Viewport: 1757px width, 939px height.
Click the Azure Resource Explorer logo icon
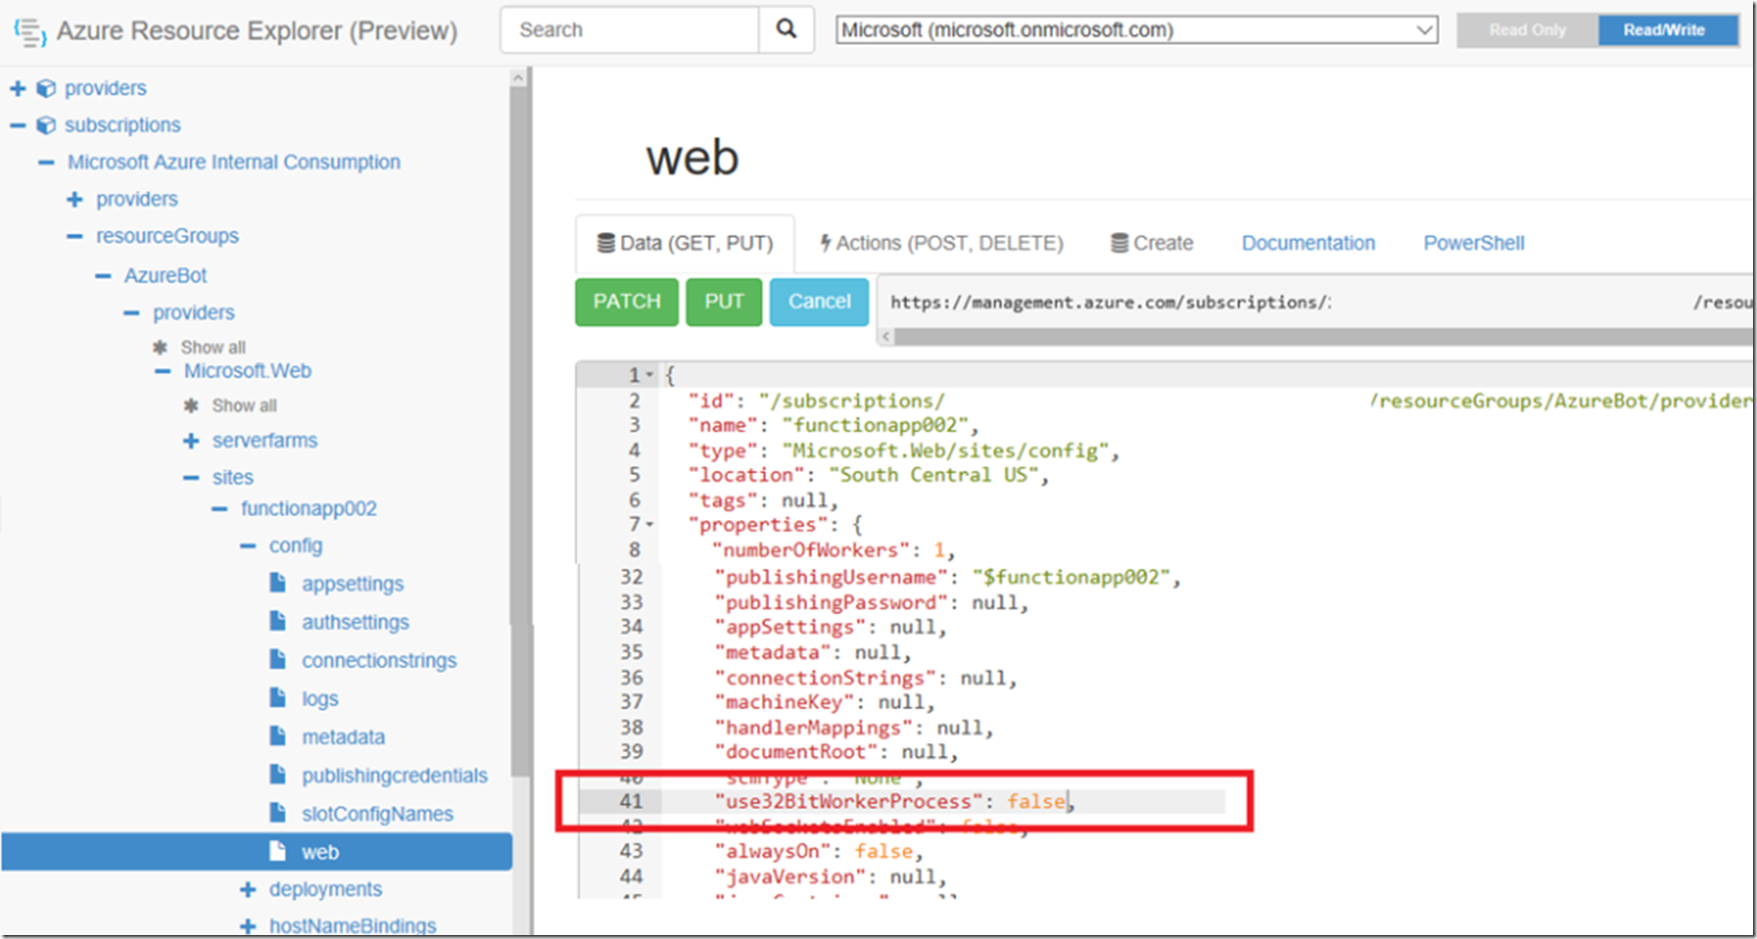pos(30,32)
